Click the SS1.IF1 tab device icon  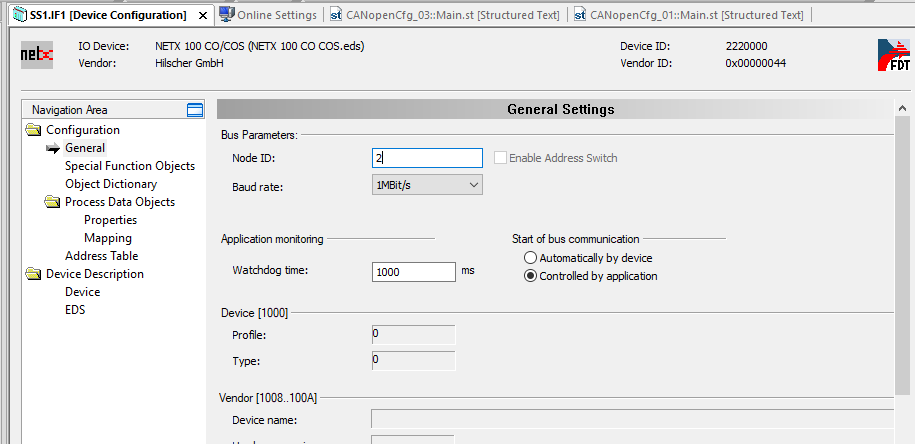(20, 15)
